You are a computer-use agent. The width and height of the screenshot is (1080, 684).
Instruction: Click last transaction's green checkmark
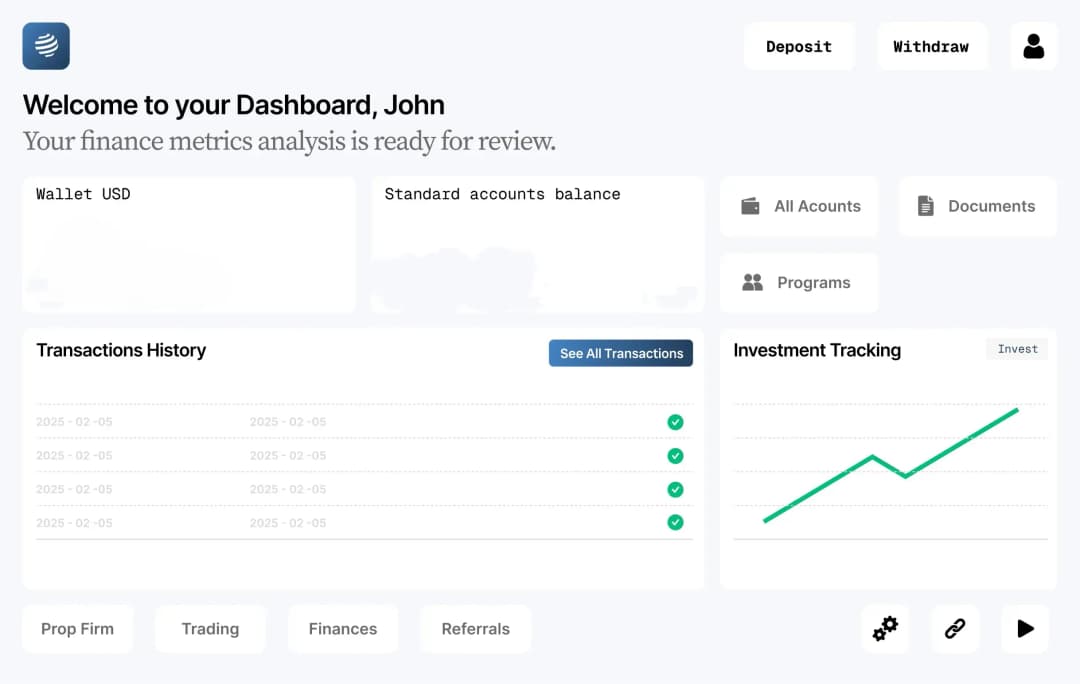[675, 522]
